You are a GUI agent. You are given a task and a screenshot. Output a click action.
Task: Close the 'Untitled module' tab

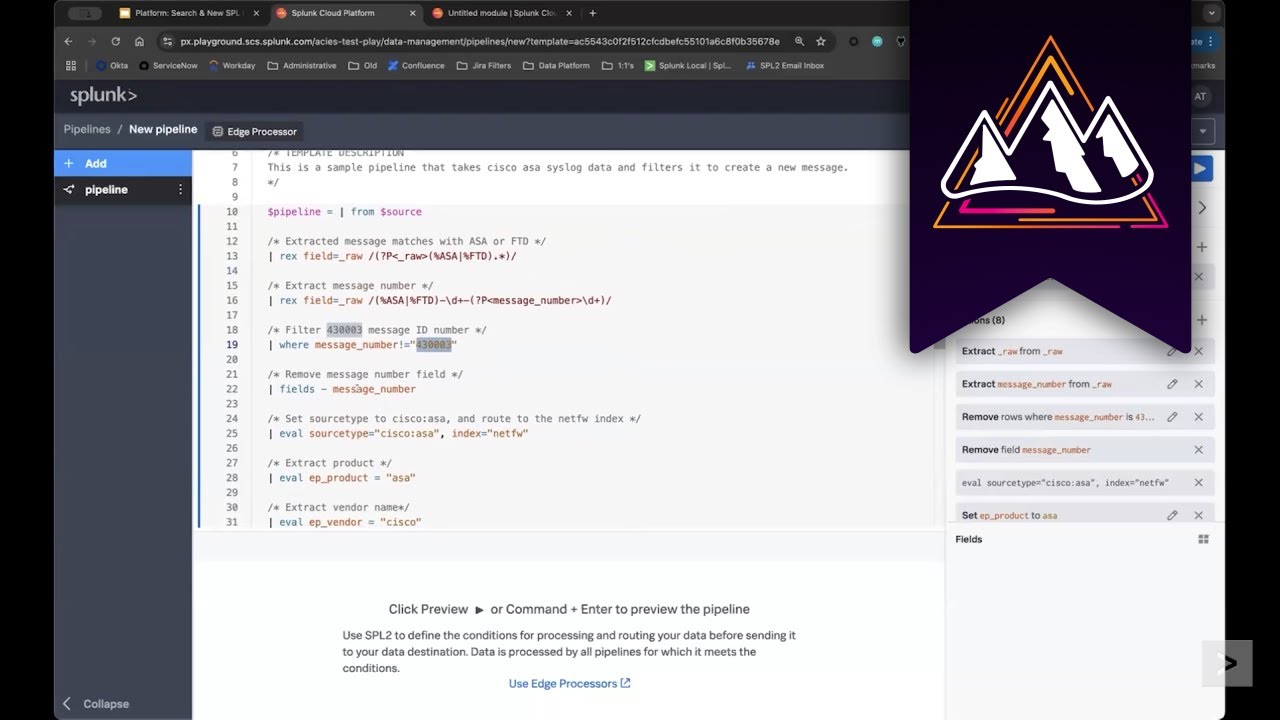click(x=571, y=13)
